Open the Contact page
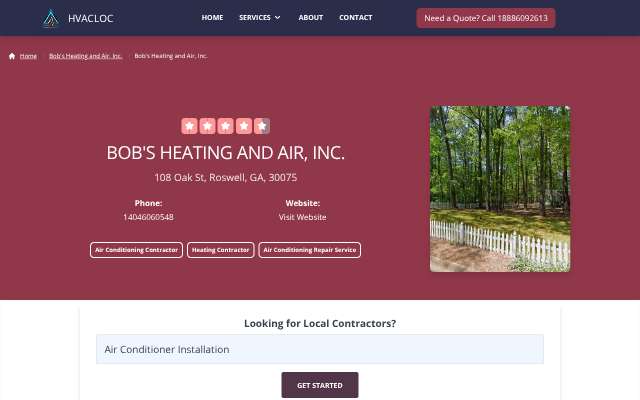 coord(356,18)
